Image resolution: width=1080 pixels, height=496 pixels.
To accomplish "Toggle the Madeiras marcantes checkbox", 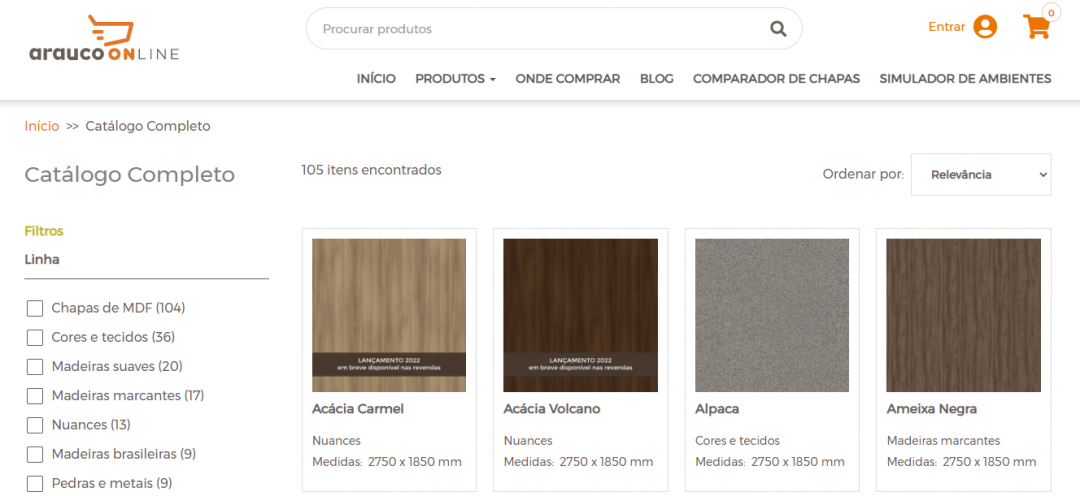I will [x=35, y=396].
